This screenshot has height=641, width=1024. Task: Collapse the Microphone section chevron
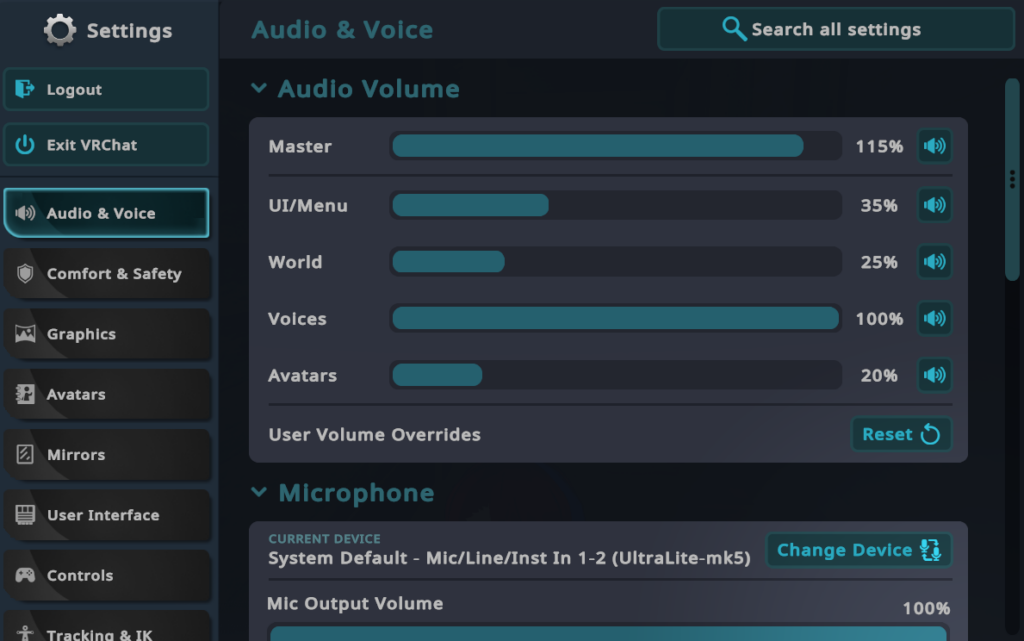[x=259, y=492]
